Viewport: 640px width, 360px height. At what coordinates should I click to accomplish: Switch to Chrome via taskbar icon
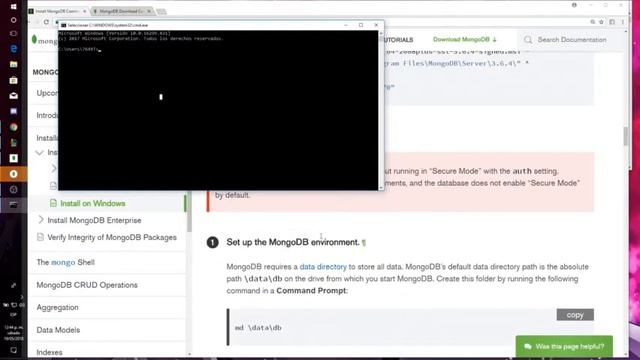13,127
